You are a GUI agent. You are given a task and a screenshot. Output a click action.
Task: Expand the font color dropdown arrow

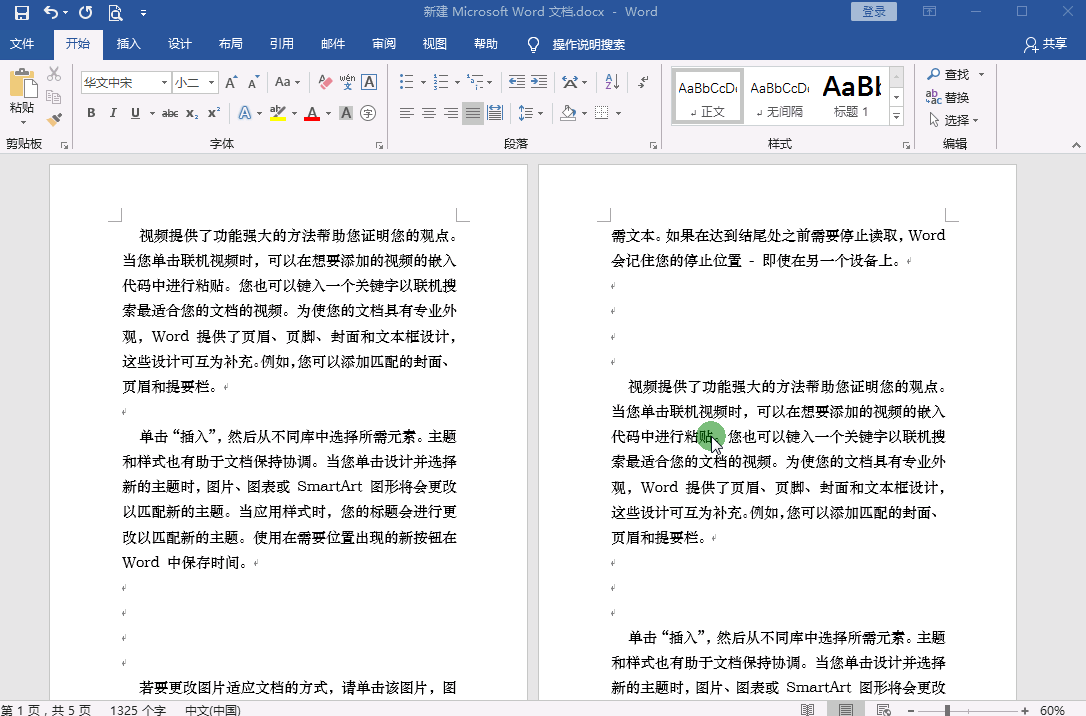tap(328, 113)
